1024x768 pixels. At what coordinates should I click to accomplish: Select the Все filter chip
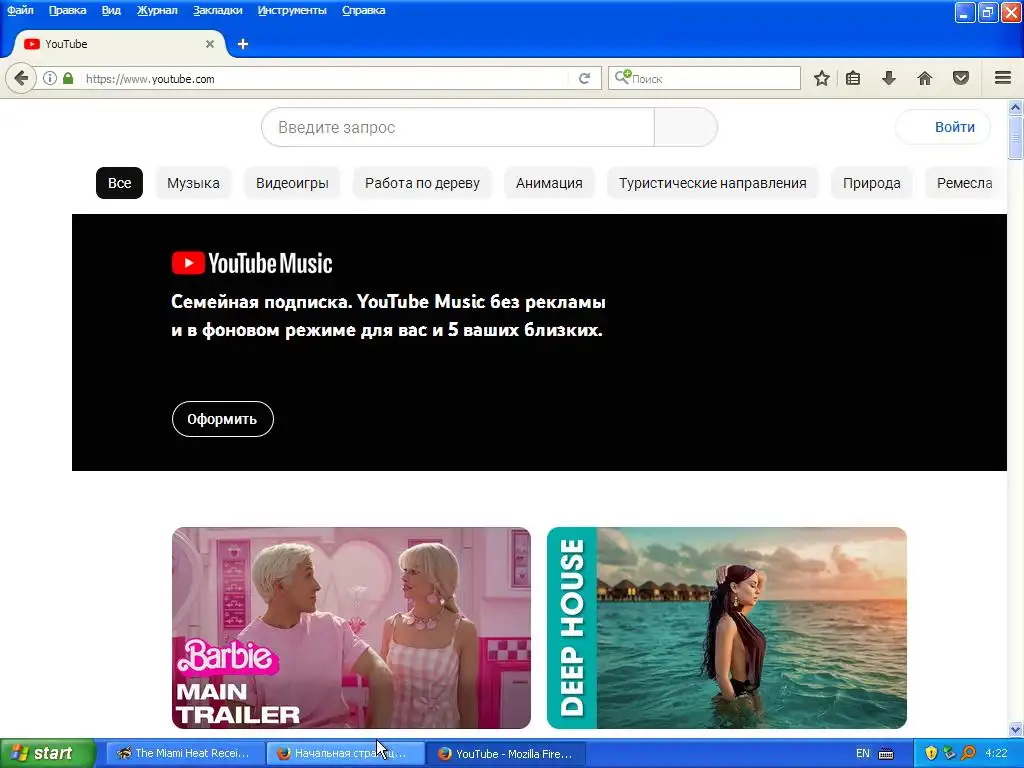pos(120,183)
